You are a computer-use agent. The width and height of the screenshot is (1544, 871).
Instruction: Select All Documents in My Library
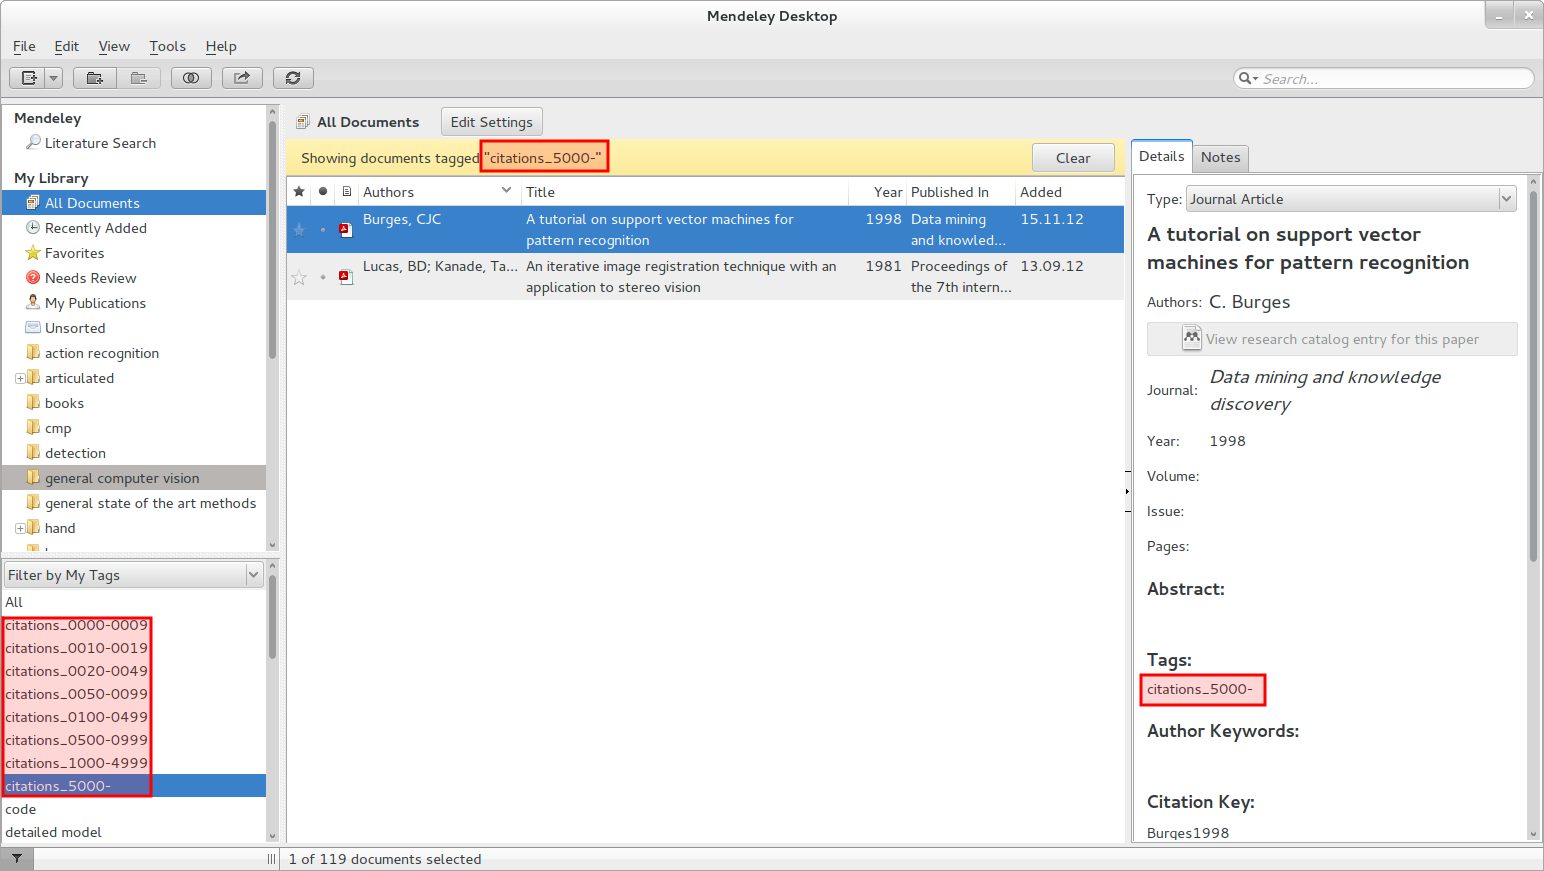(x=134, y=203)
